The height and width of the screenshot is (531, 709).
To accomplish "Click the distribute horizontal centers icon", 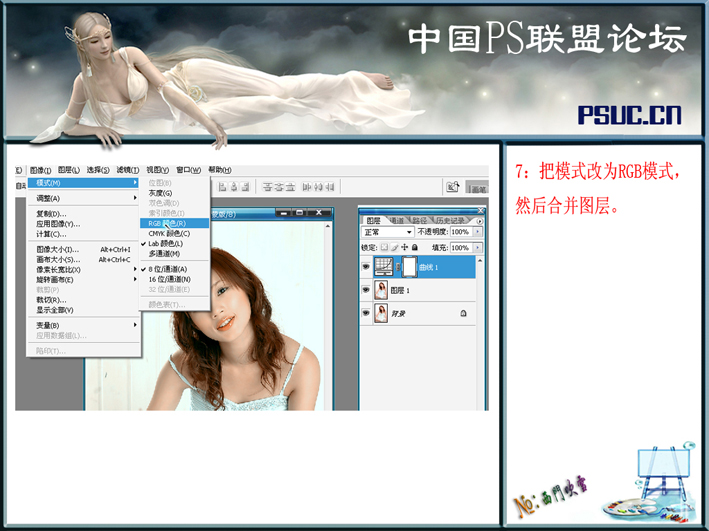I will [318, 187].
